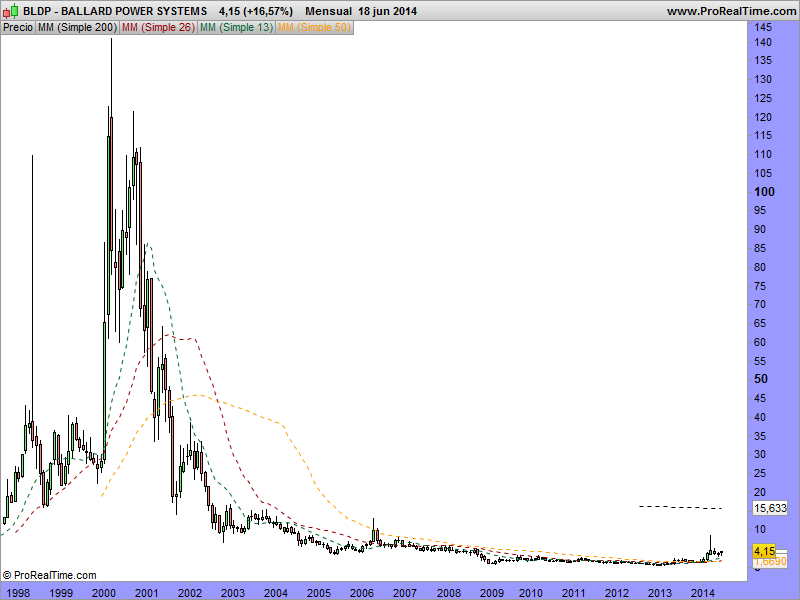
Task: Click the BLDP - BALLARD POWER SYSTEMS title
Action: (x=115, y=11)
